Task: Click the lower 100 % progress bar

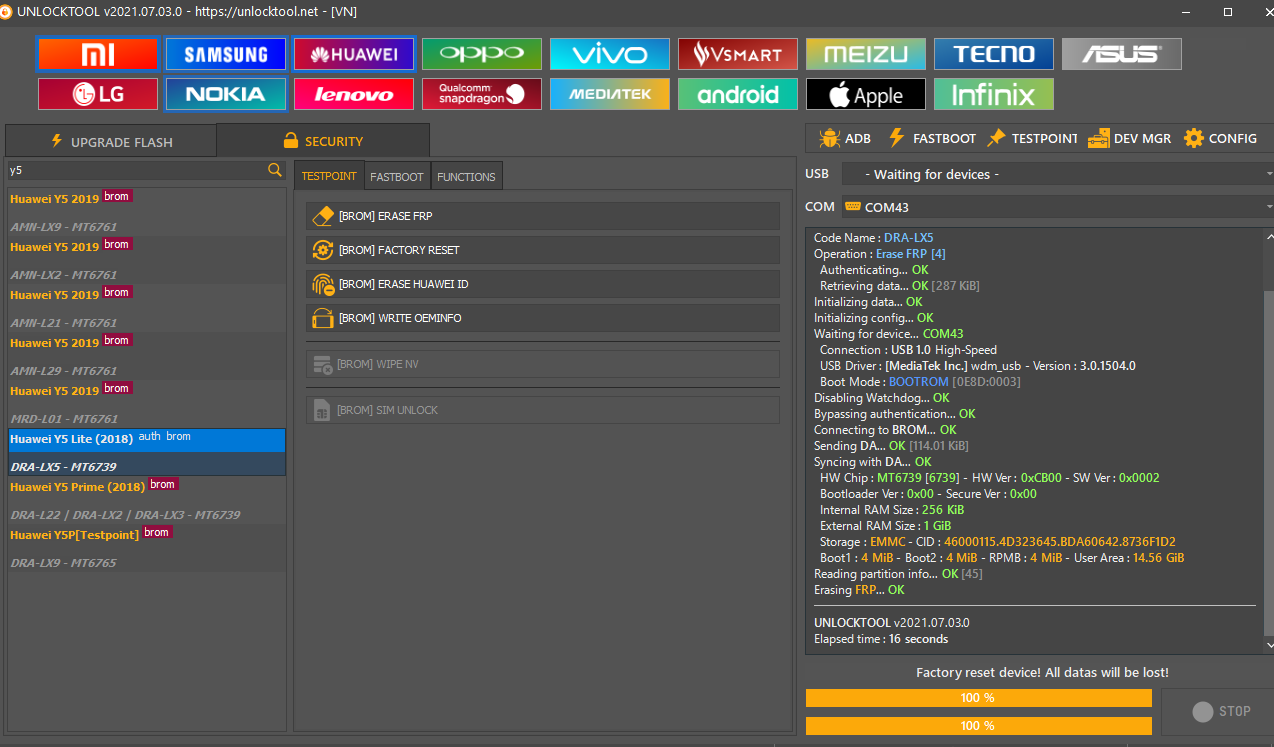Action: pyautogui.click(x=979, y=726)
